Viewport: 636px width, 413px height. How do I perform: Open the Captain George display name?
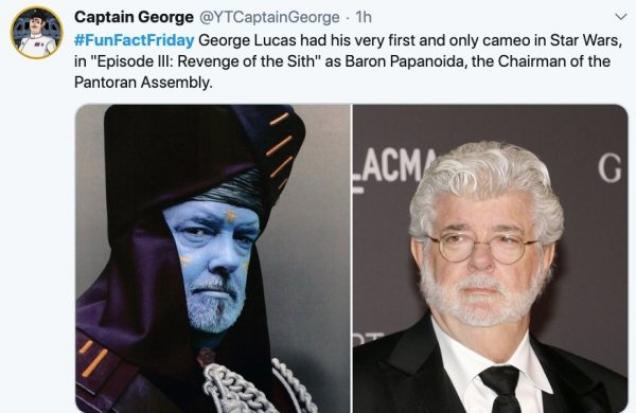(x=134, y=17)
